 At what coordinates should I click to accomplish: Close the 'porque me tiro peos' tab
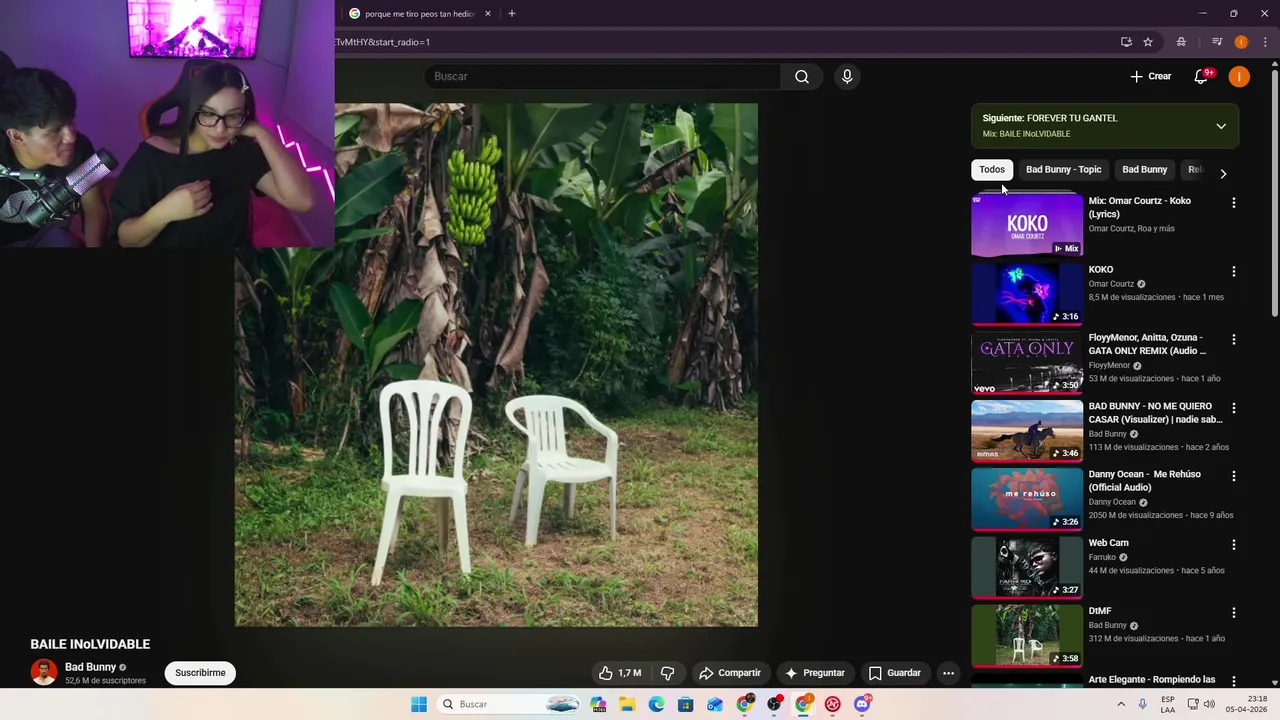pyautogui.click(x=488, y=14)
